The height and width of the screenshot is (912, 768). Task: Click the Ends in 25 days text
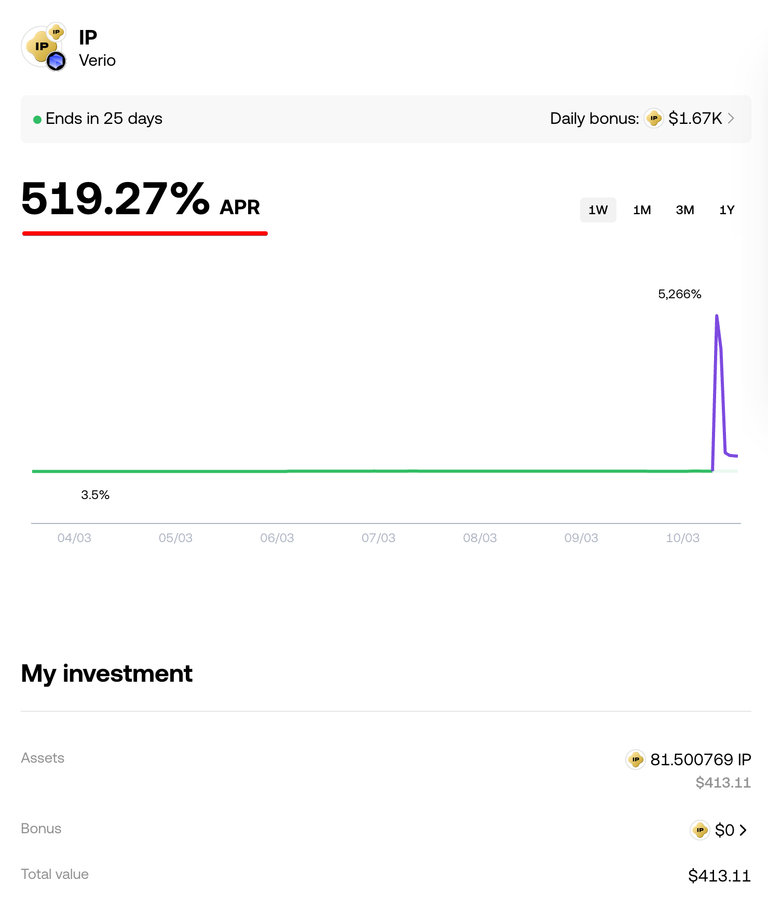(x=104, y=119)
